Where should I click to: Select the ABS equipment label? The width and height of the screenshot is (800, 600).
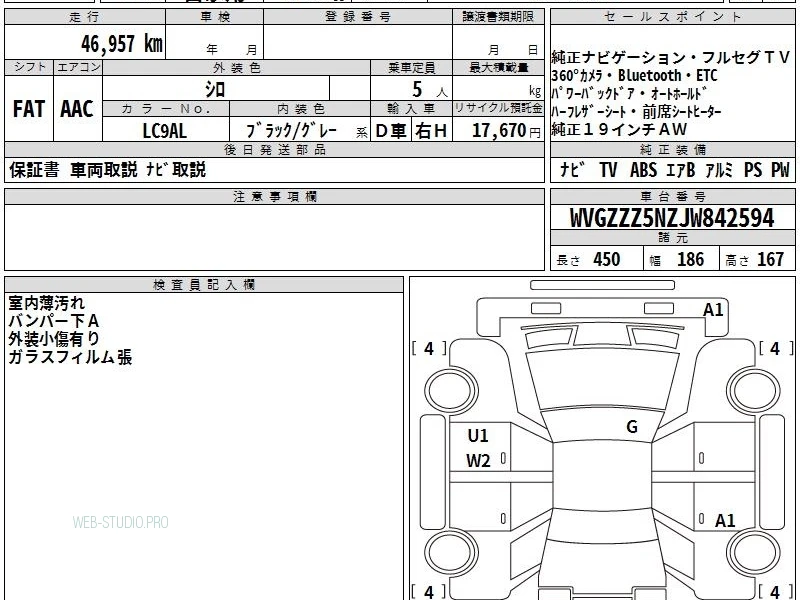[x=643, y=170]
